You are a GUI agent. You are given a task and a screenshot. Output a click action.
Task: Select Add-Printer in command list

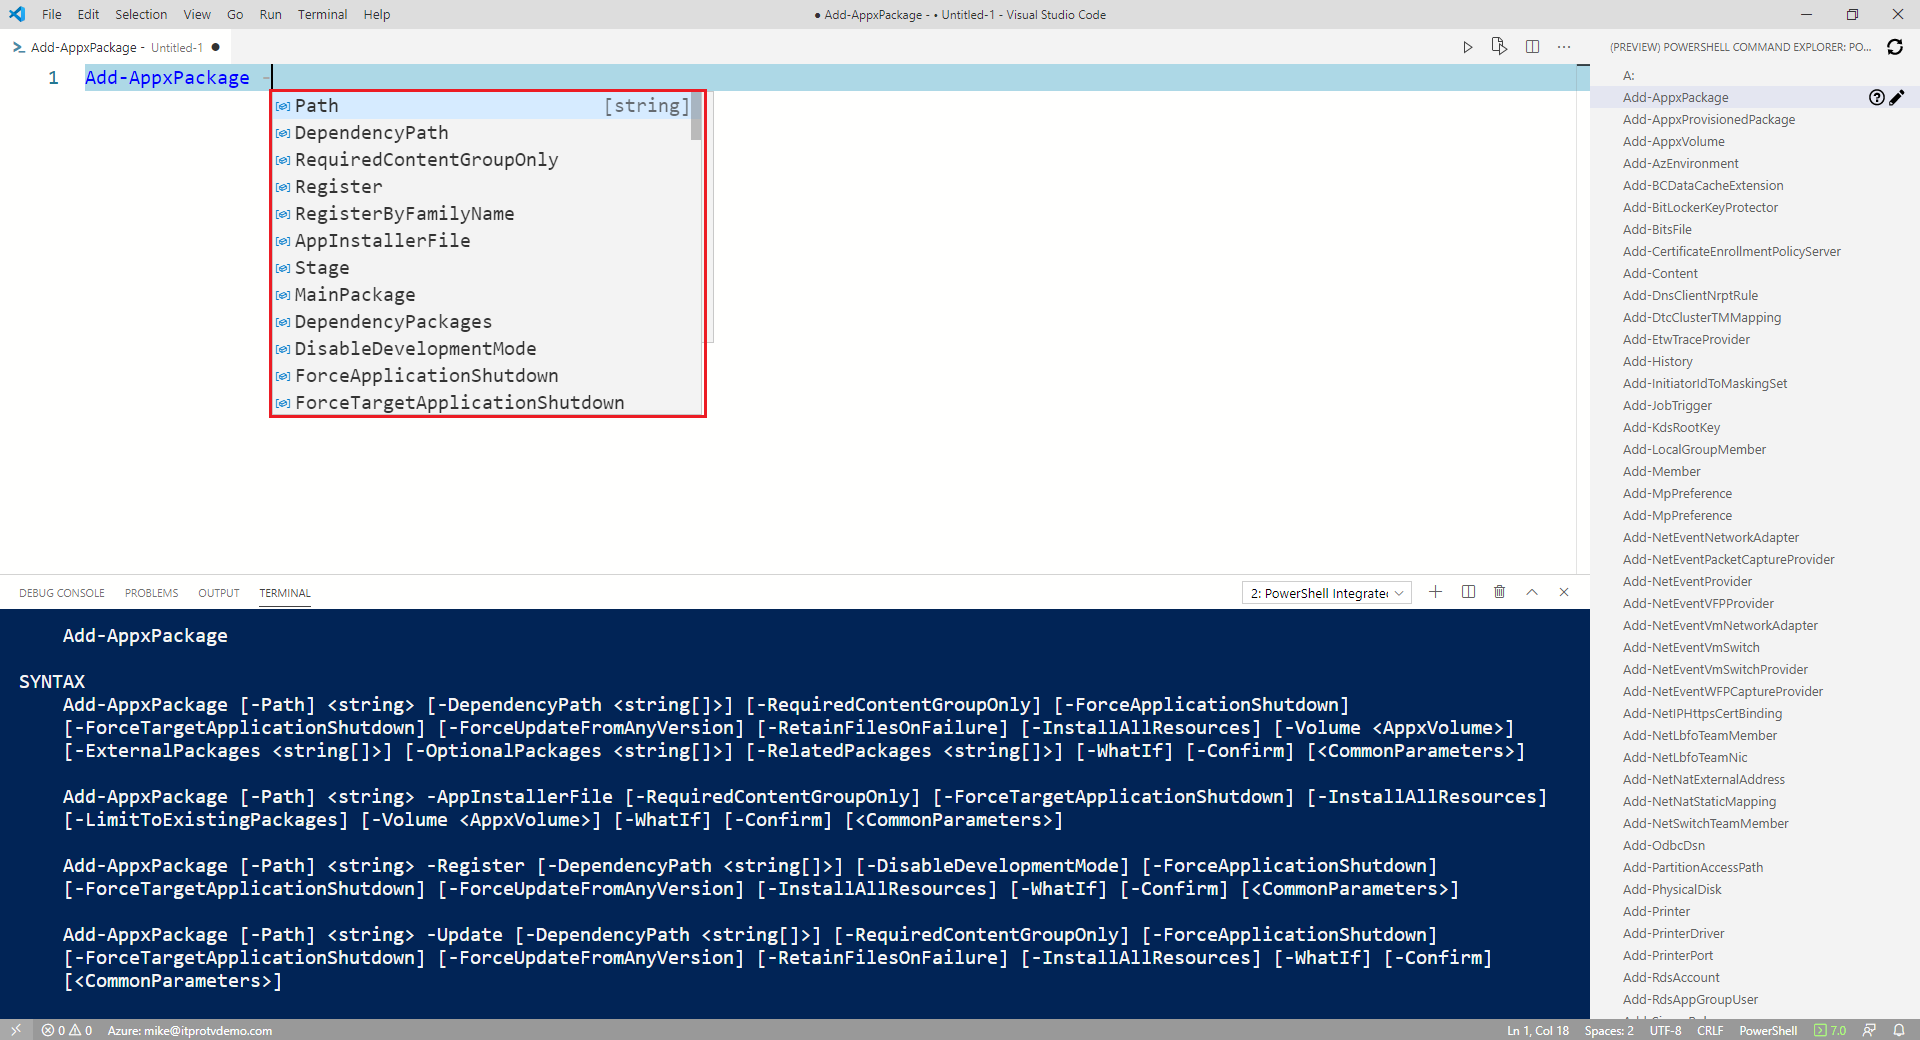point(1656,912)
